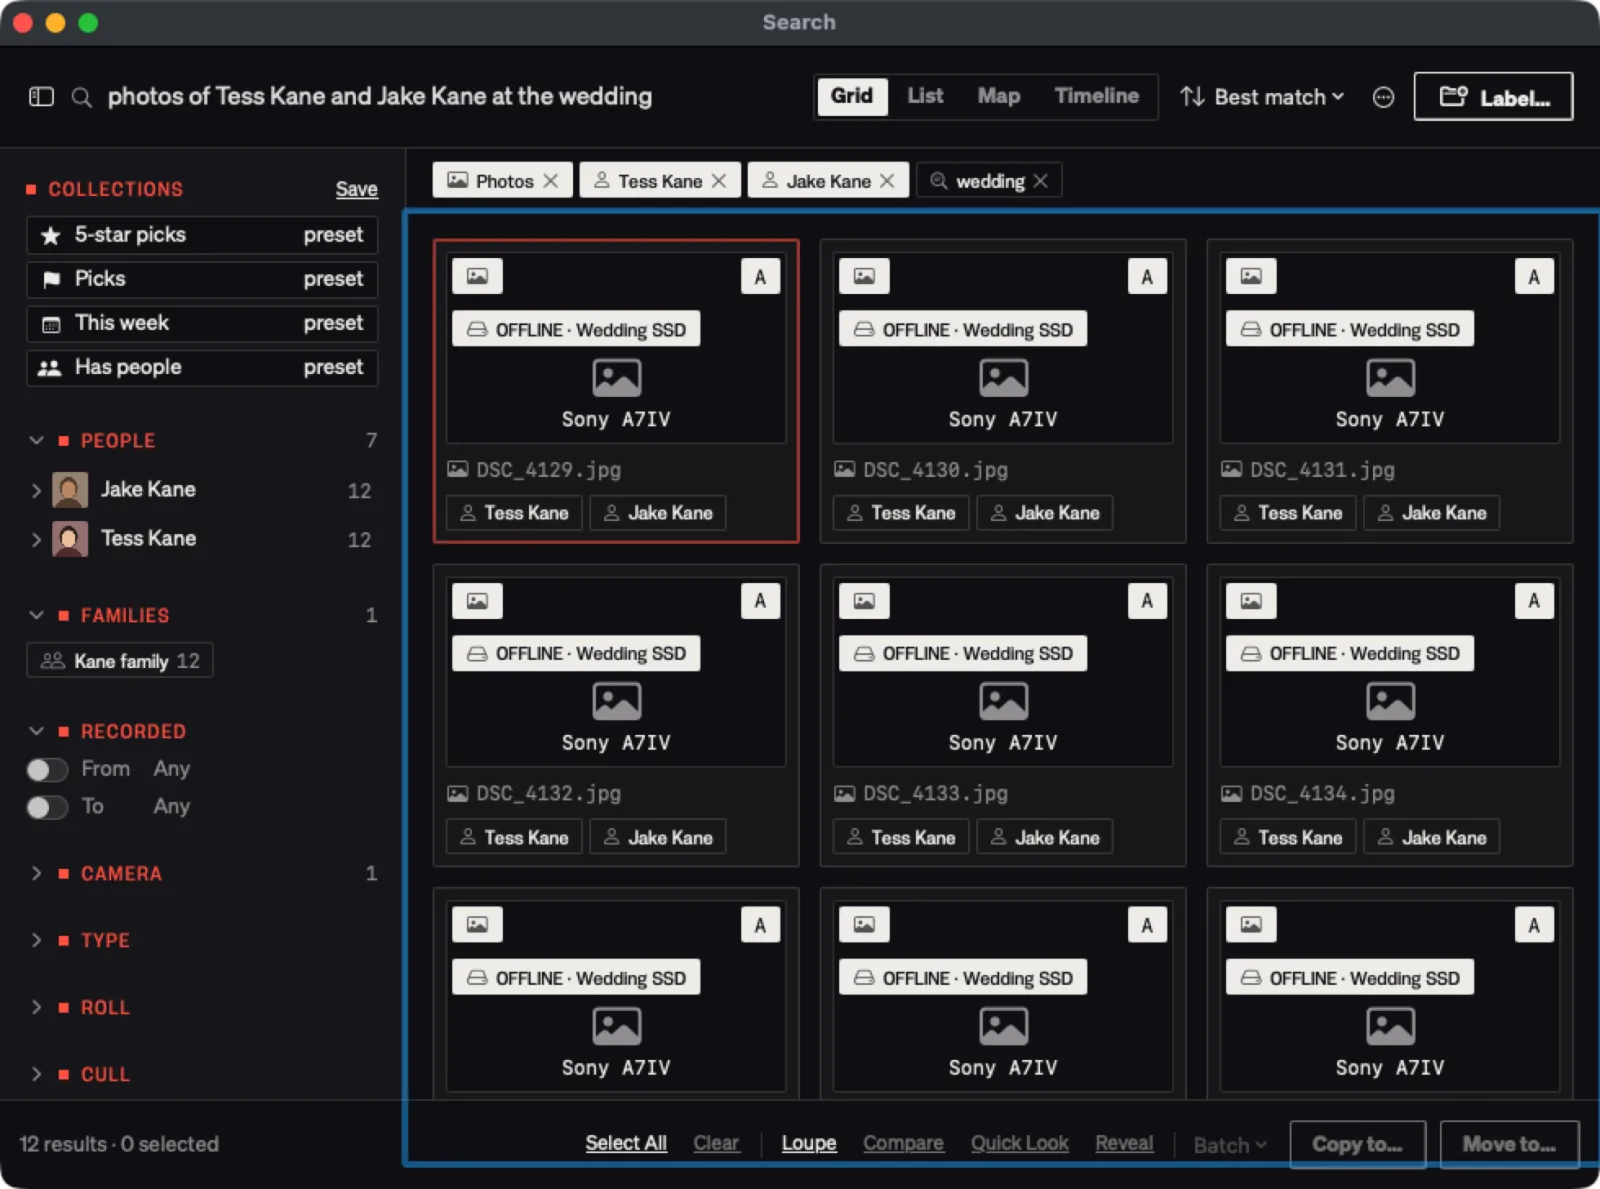Click the Select All link

tap(626, 1143)
